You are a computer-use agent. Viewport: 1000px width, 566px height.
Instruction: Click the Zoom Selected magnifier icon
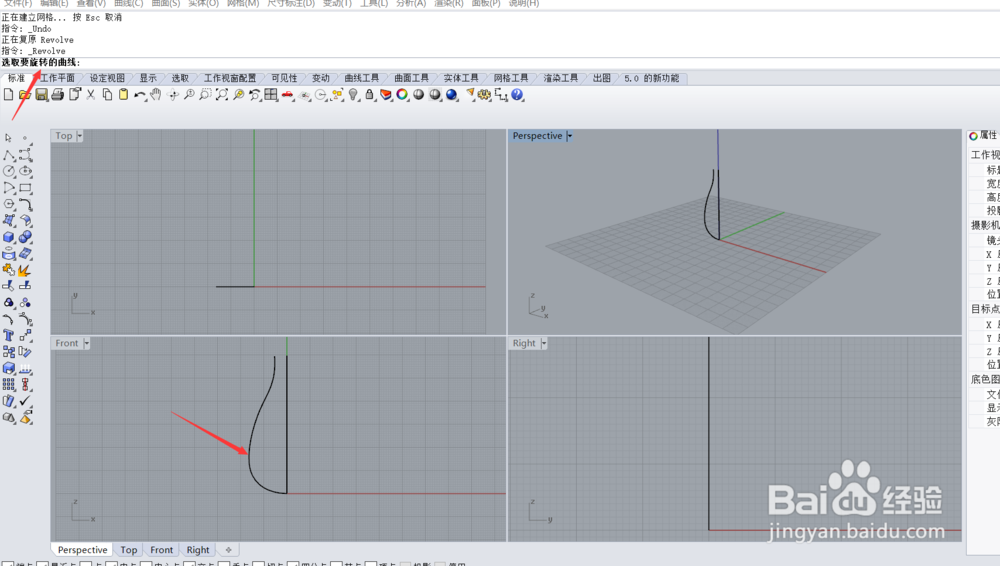pos(239,95)
